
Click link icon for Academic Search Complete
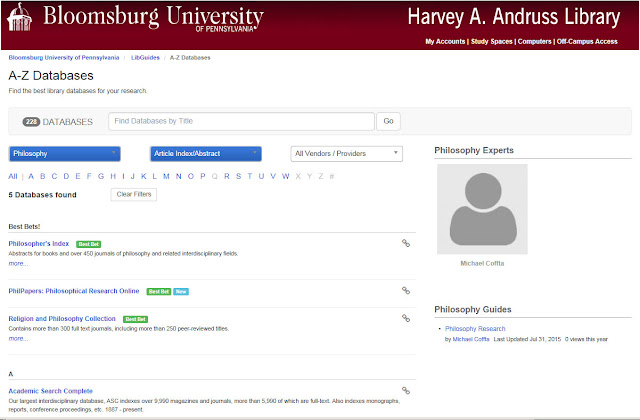[x=406, y=391]
